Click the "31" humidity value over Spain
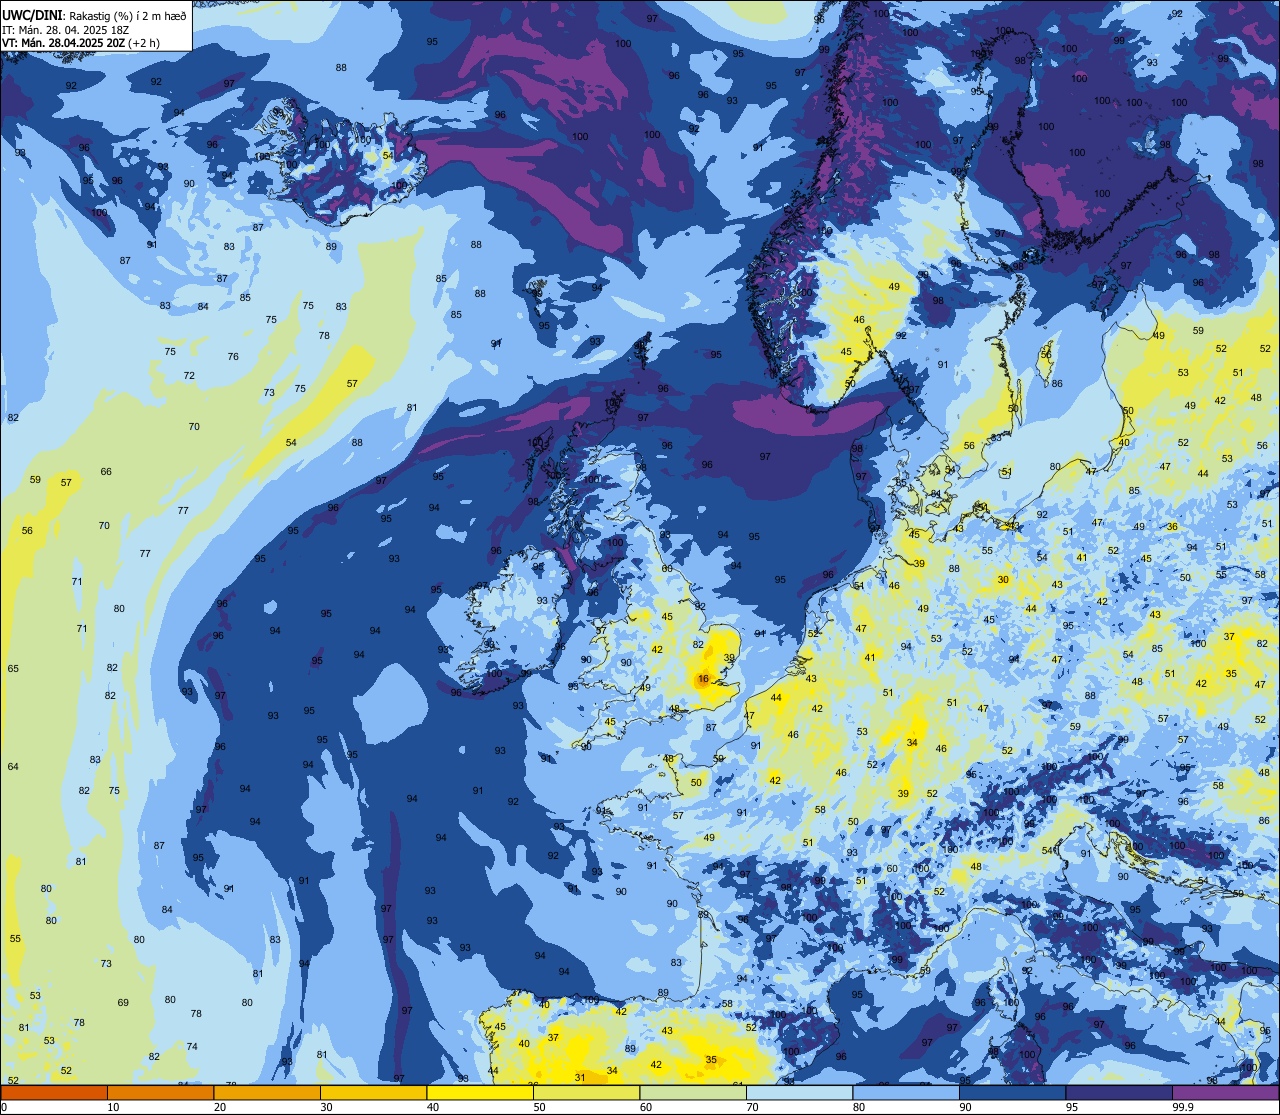This screenshot has height=1115, width=1280. click(580, 1077)
